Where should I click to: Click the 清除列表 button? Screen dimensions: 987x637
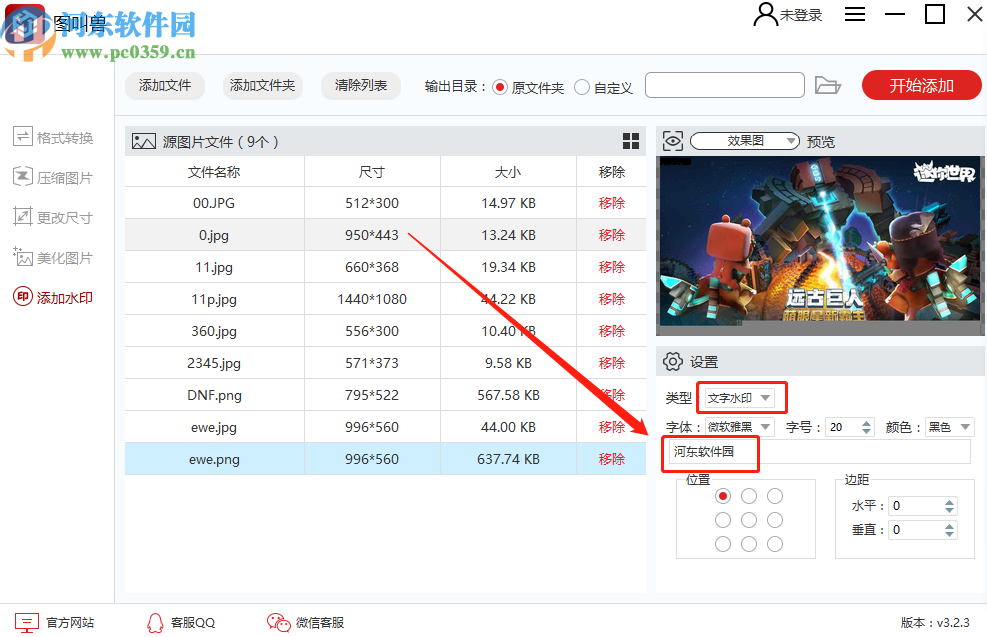click(x=361, y=86)
